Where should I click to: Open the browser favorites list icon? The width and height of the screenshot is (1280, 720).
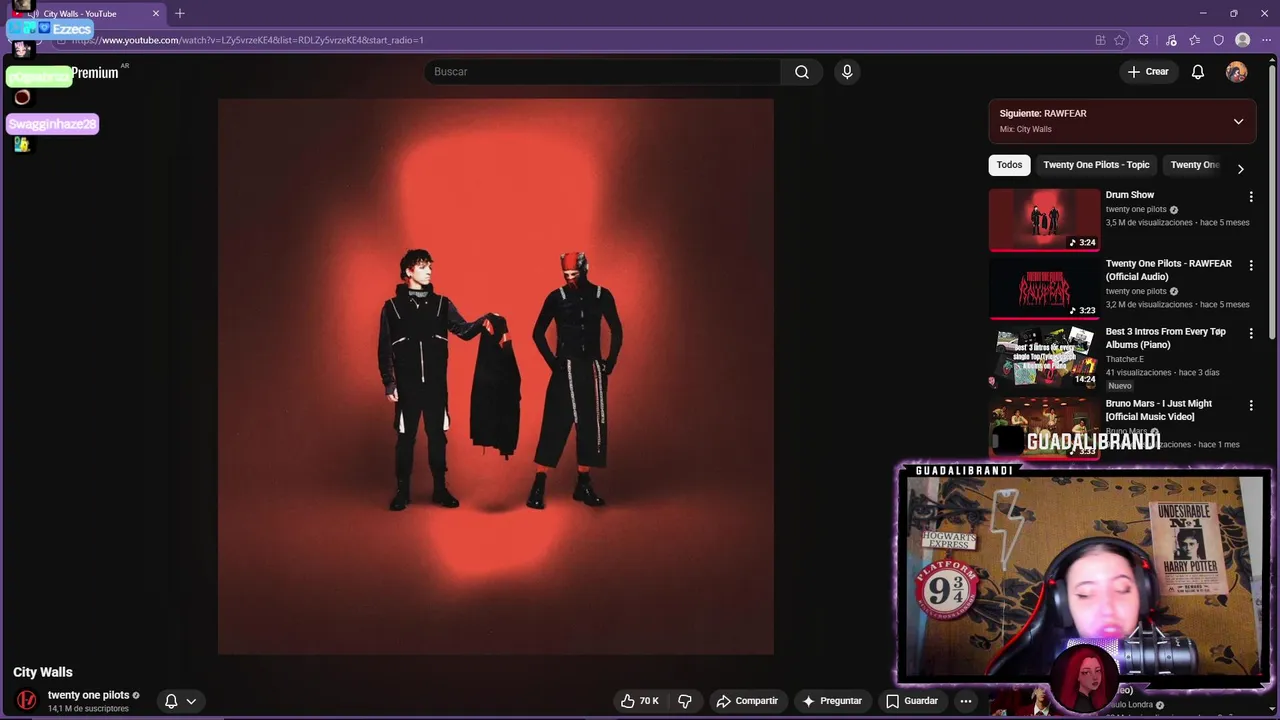tap(1194, 40)
